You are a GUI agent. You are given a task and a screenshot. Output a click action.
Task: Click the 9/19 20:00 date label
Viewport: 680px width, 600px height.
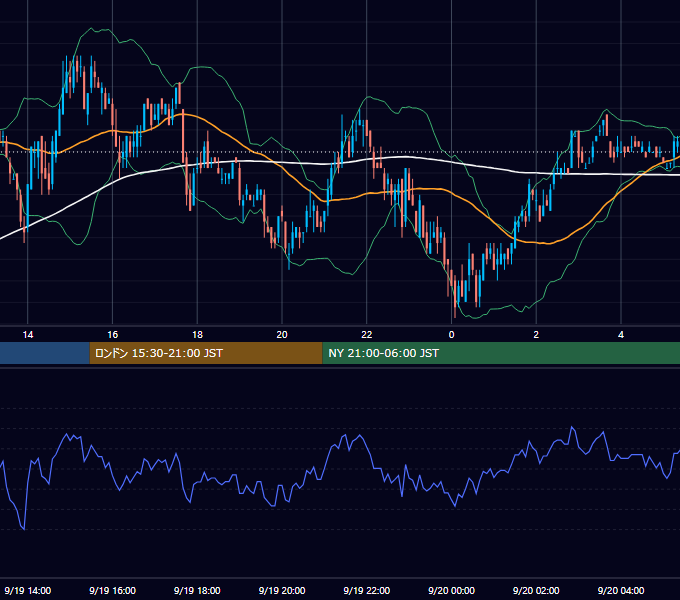pyautogui.click(x=282, y=590)
